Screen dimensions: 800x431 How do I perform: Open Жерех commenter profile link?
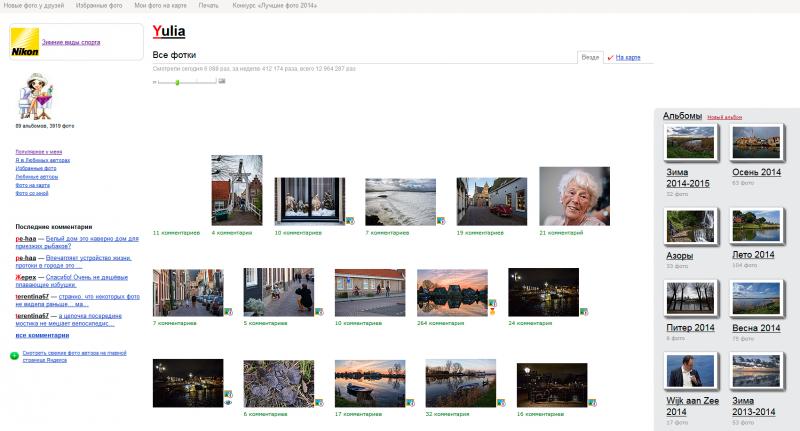[x=26, y=277]
